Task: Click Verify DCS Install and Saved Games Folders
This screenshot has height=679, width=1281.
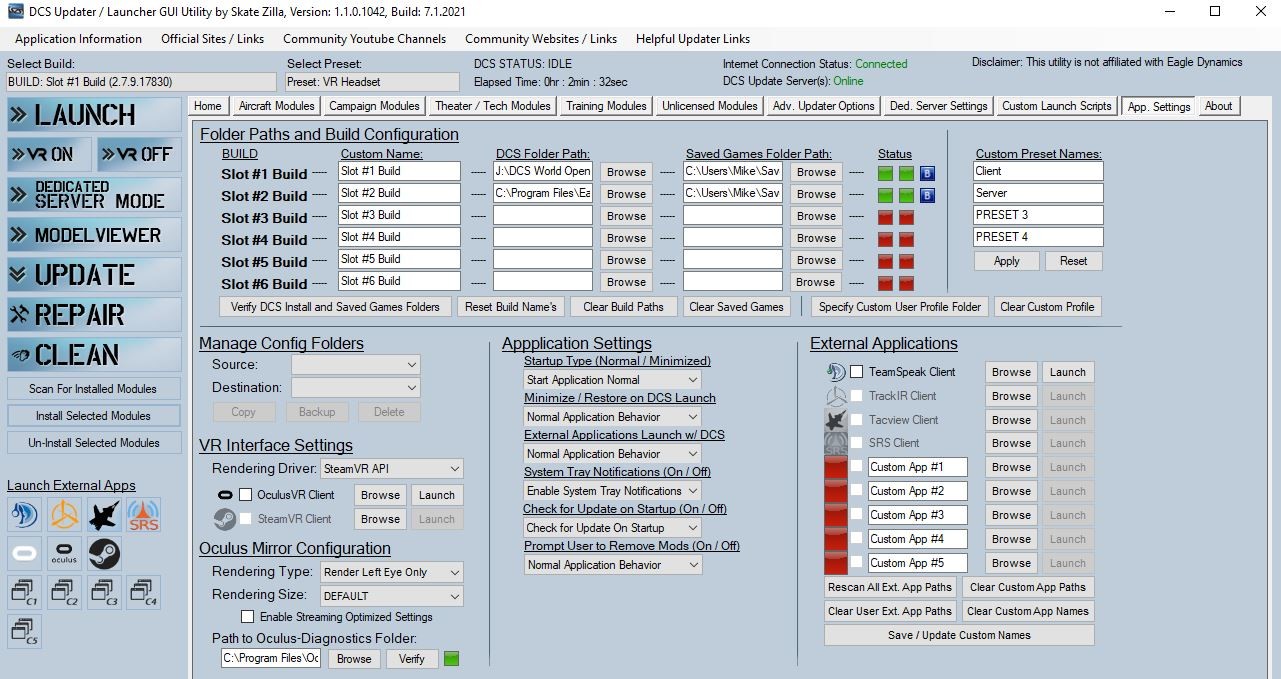Action: [x=336, y=307]
